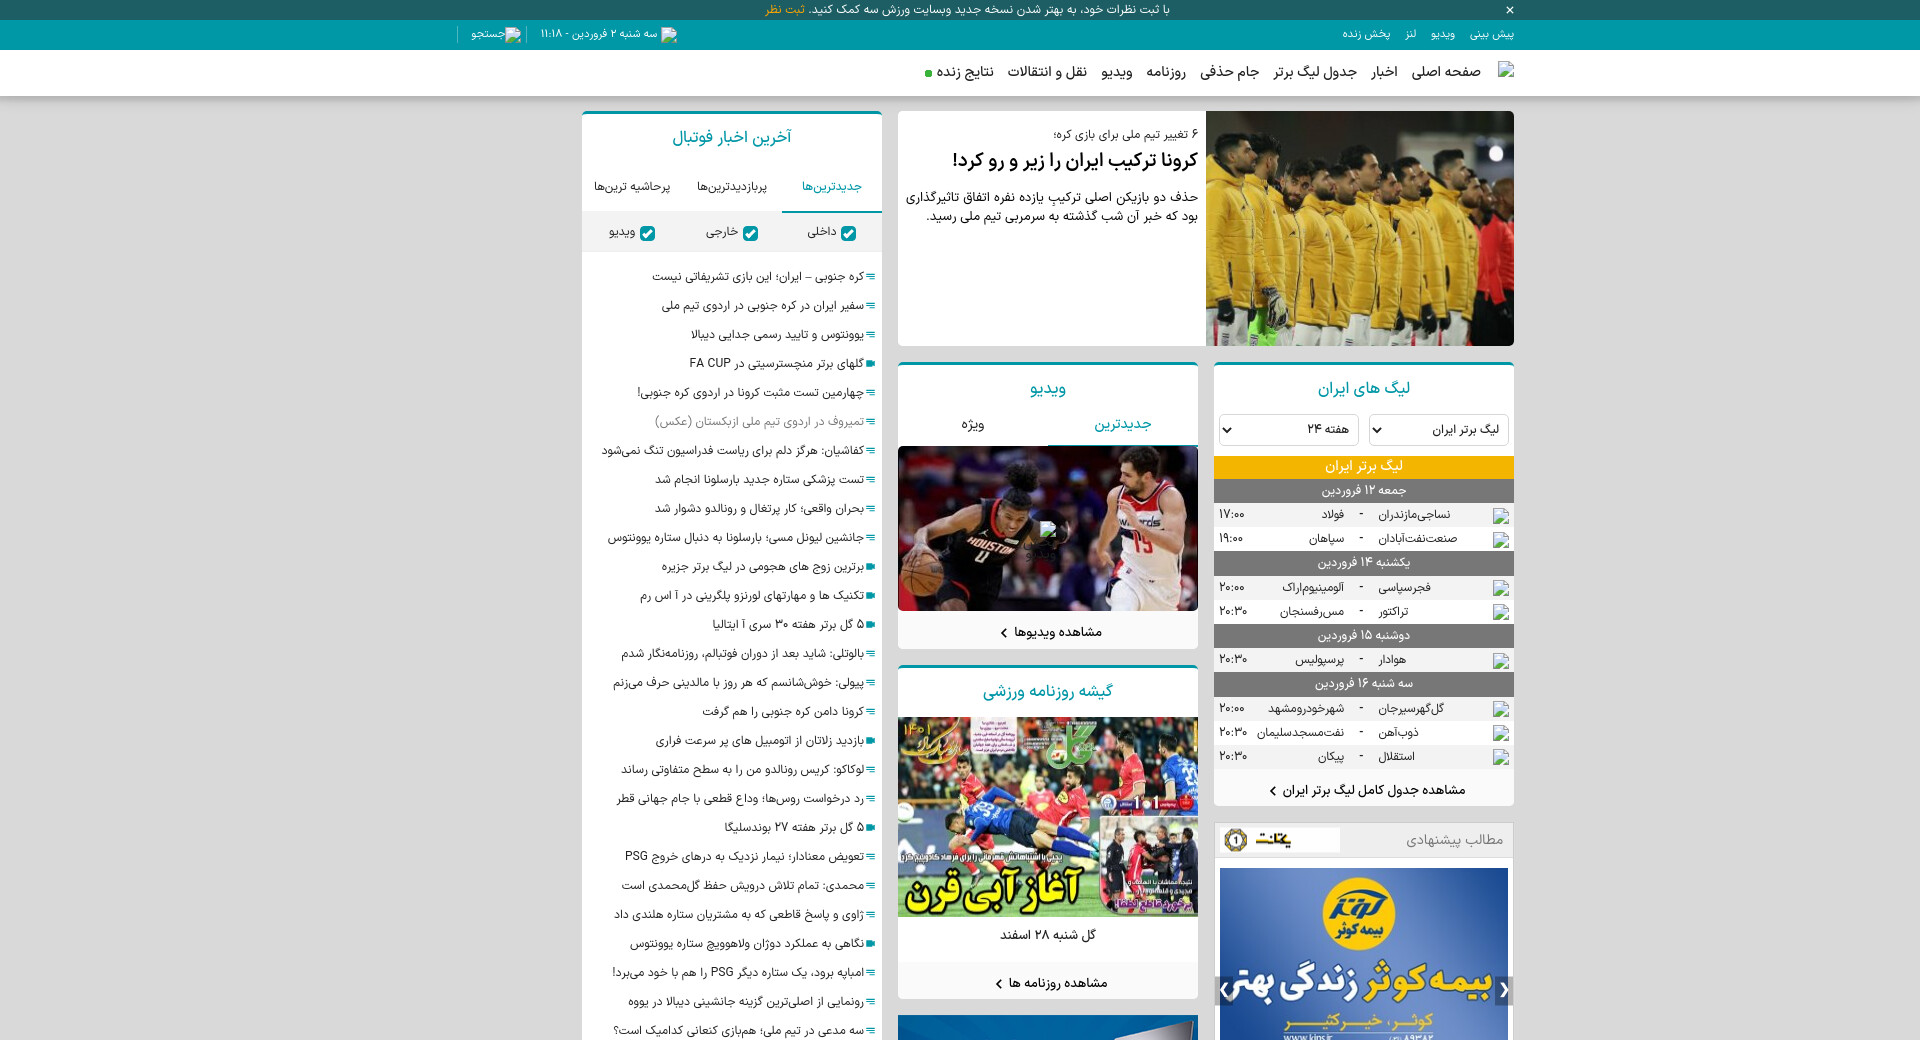Expand full Iran league table link

(1366, 790)
